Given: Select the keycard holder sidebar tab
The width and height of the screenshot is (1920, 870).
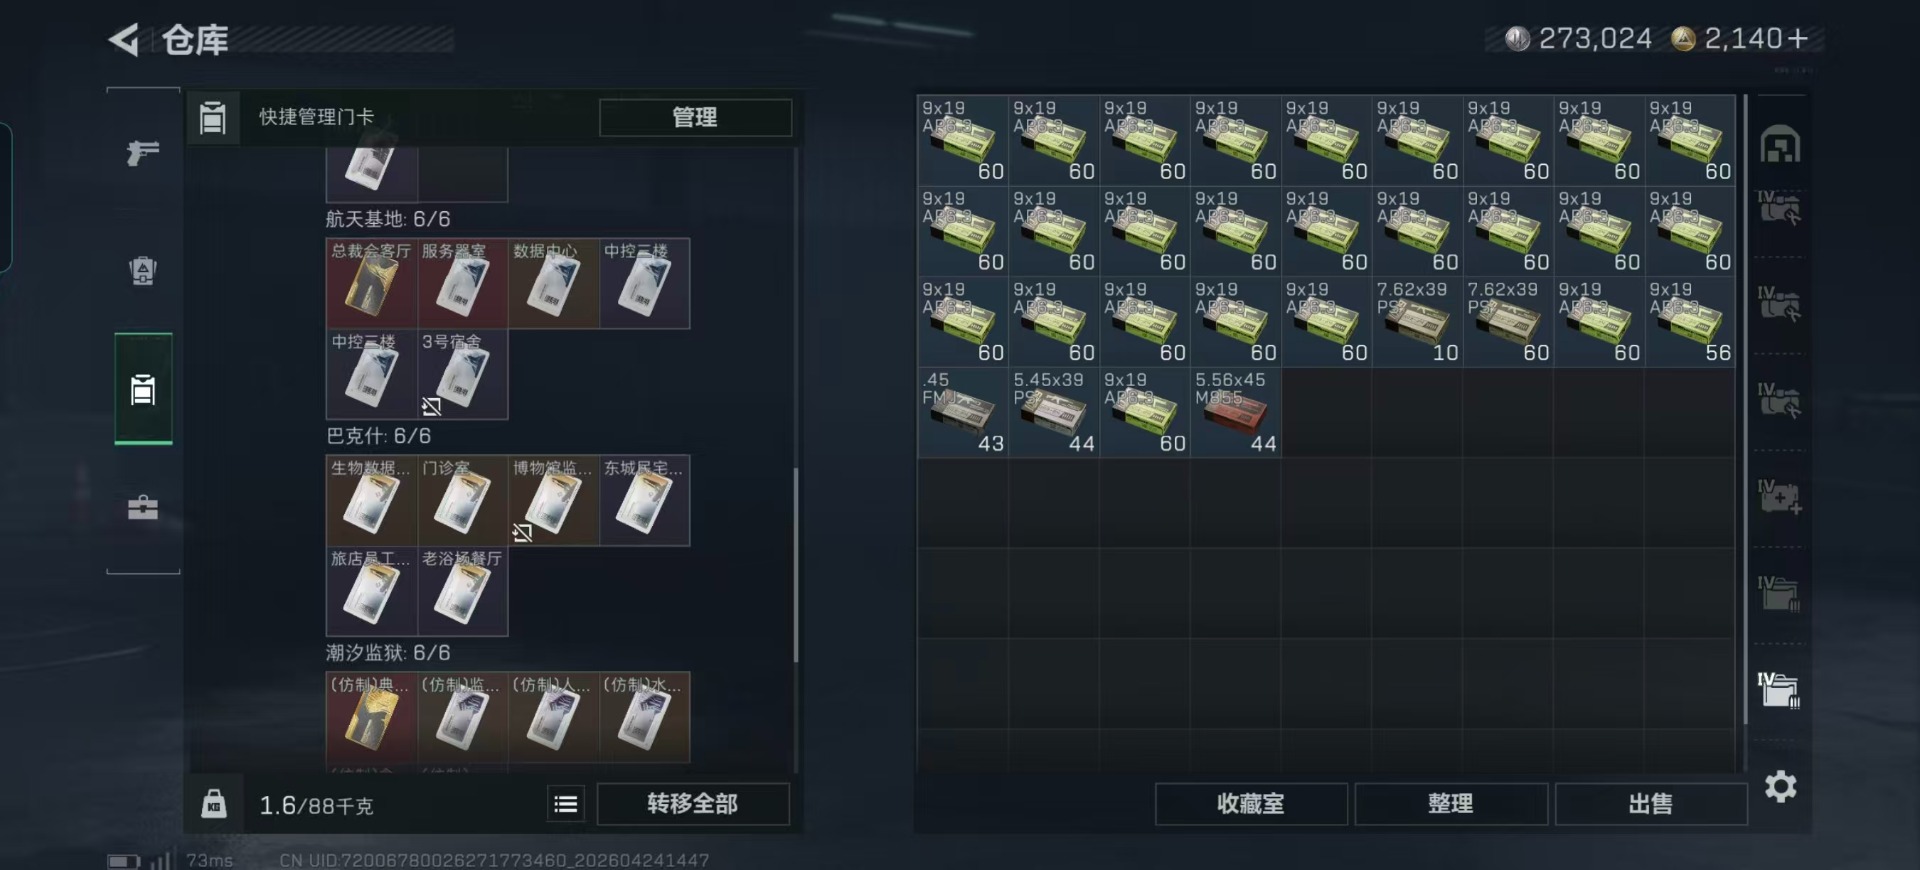Looking at the screenshot, I should pyautogui.click(x=143, y=389).
